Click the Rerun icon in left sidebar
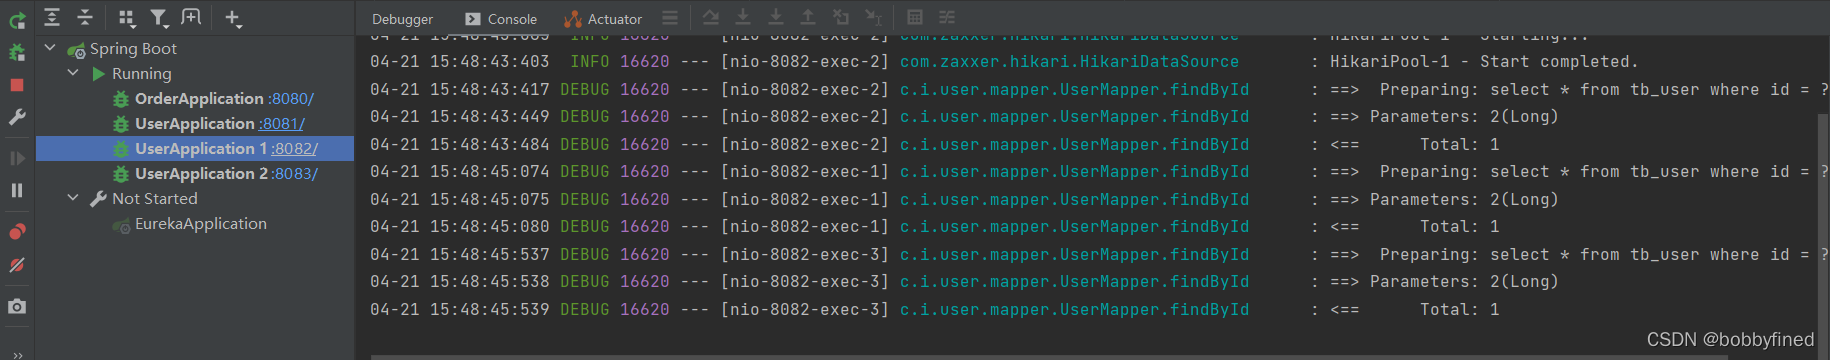The width and height of the screenshot is (1830, 360). click(17, 19)
